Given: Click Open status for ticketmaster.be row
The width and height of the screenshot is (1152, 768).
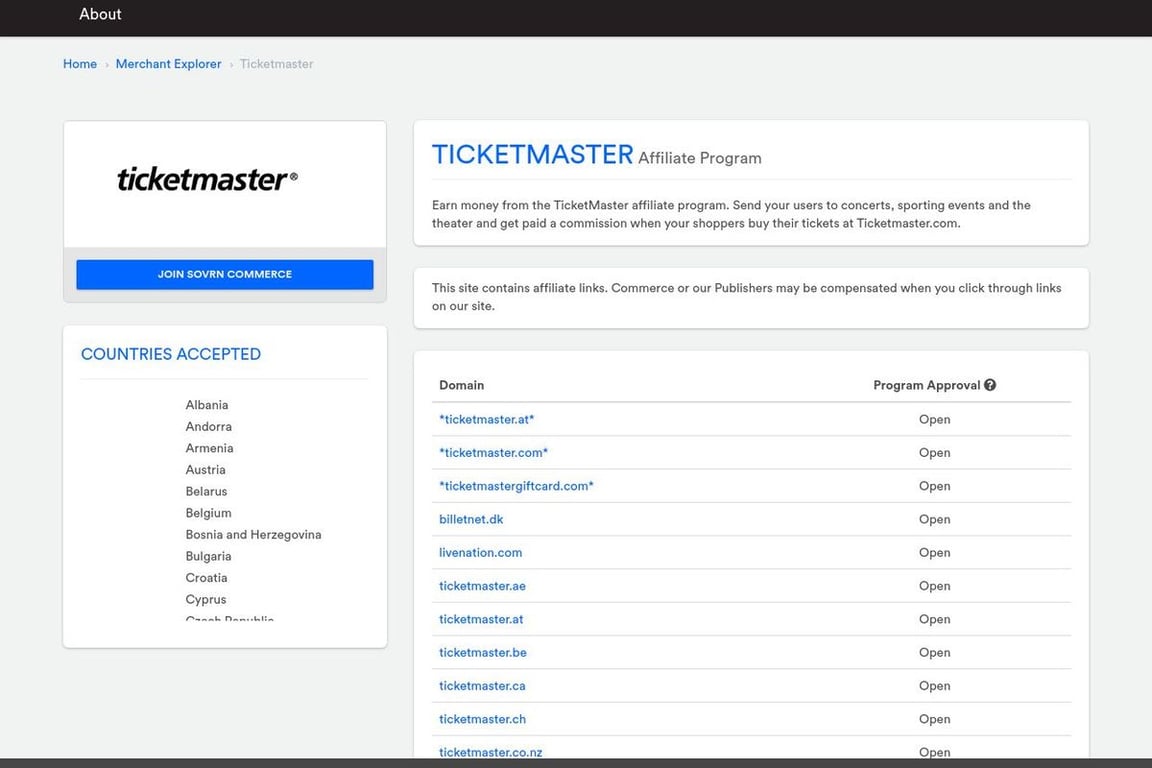Looking at the screenshot, I should click(935, 653).
